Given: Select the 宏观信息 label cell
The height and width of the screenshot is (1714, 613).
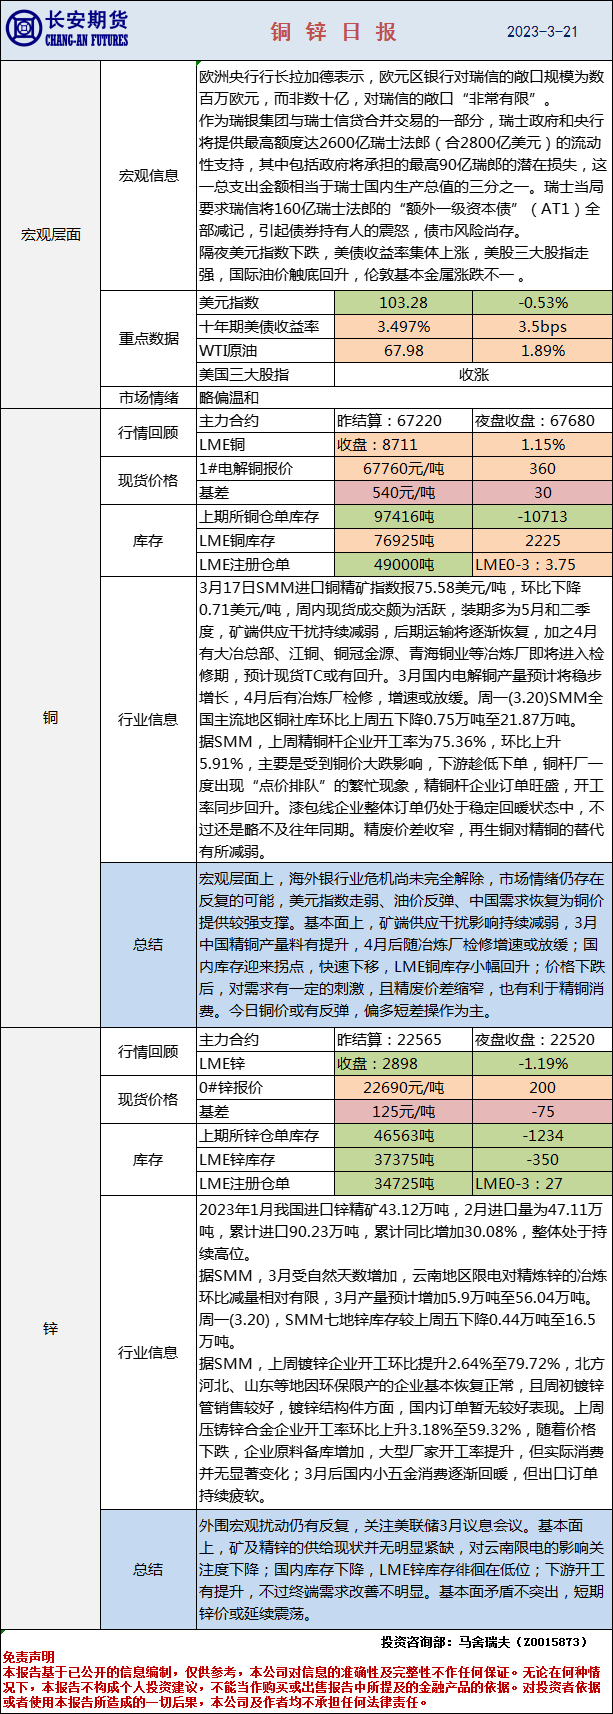Looking at the screenshot, I should click(148, 176).
